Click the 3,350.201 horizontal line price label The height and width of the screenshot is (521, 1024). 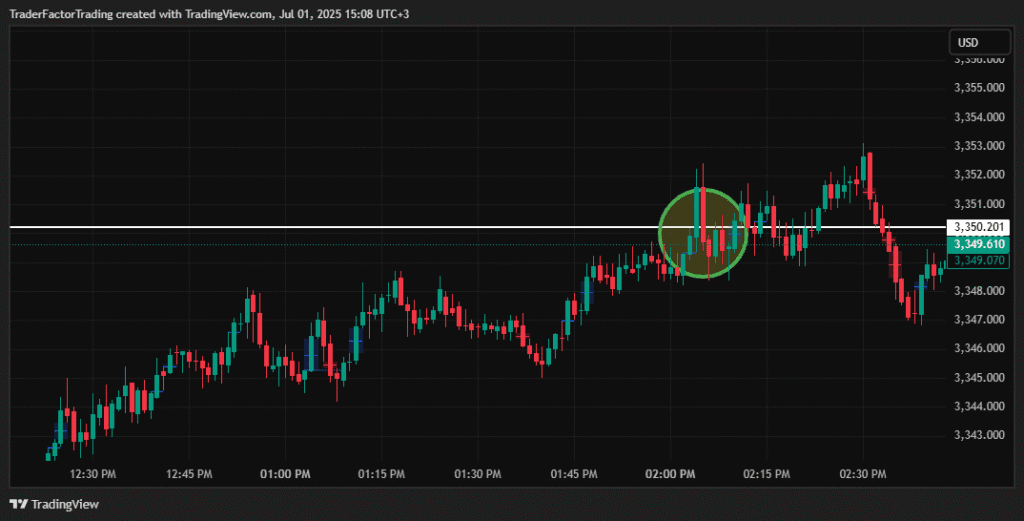(x=978, y=227)
